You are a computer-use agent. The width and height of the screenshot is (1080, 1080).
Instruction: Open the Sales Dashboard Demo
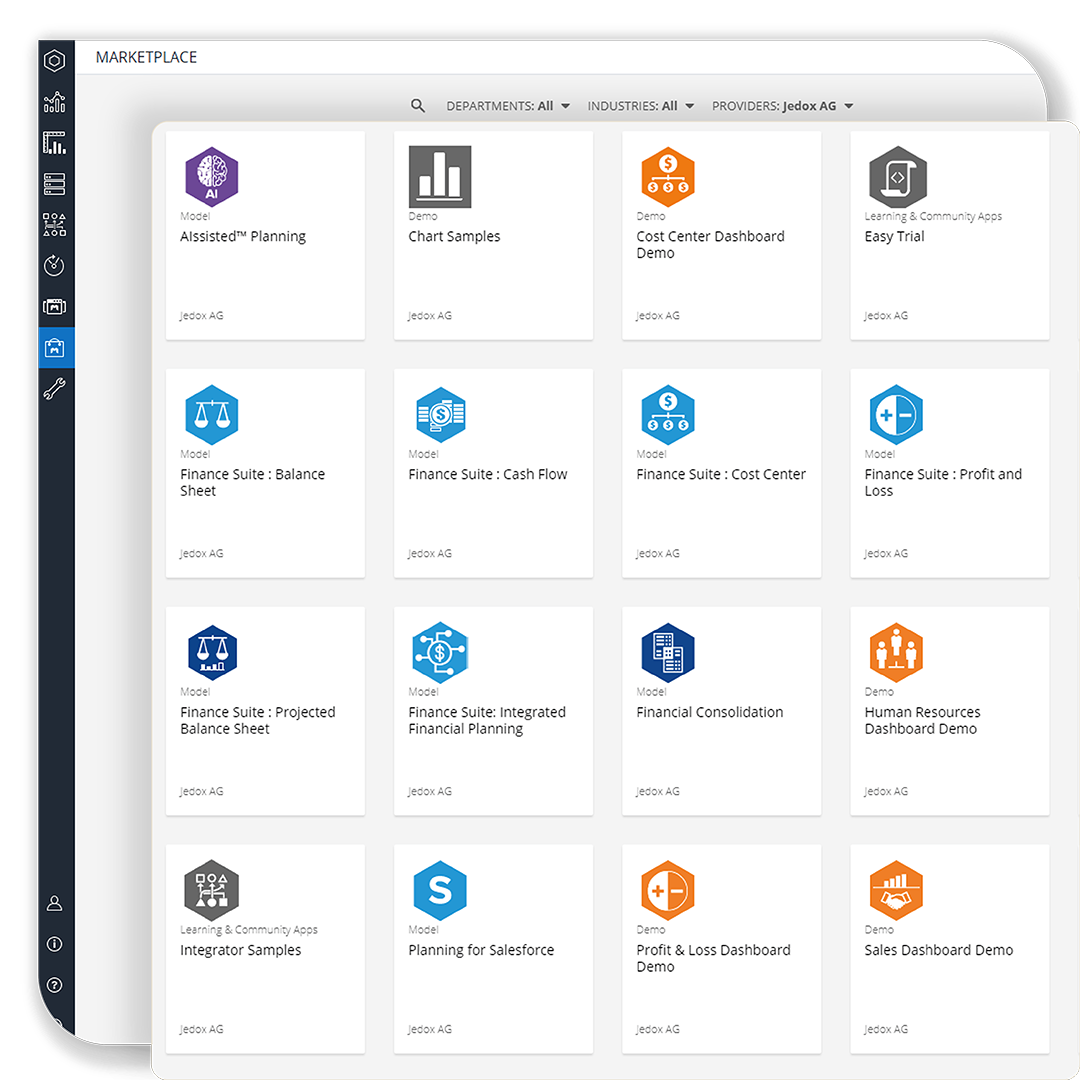948,948
